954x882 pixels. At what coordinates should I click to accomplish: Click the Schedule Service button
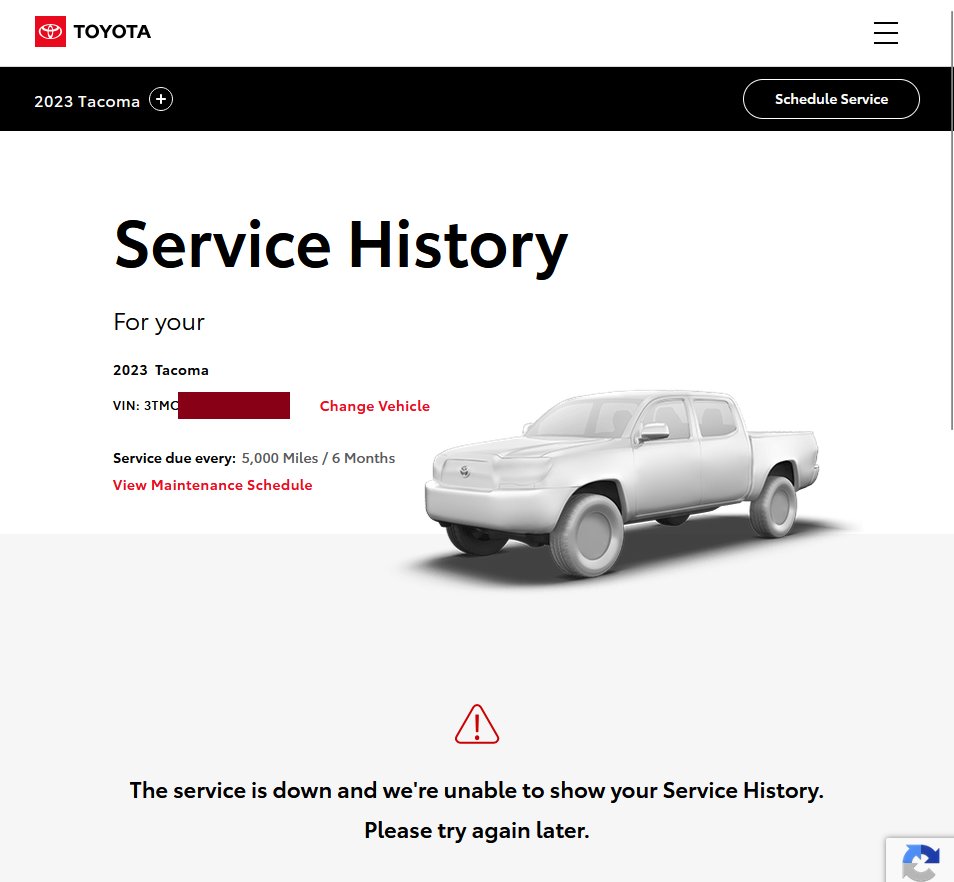pyautogui.click(x=831, y=99)
